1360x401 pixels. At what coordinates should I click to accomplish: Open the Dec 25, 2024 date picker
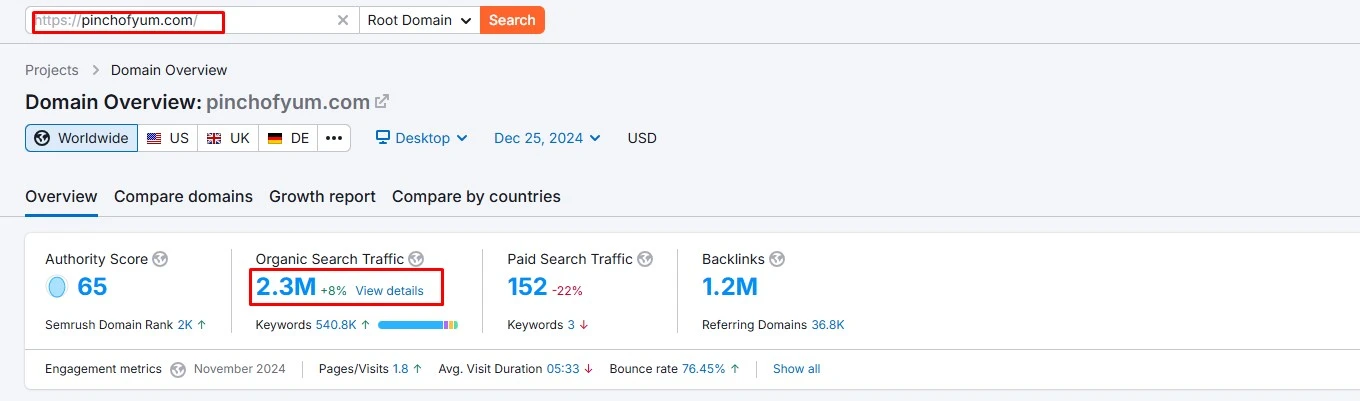(547, 138)
